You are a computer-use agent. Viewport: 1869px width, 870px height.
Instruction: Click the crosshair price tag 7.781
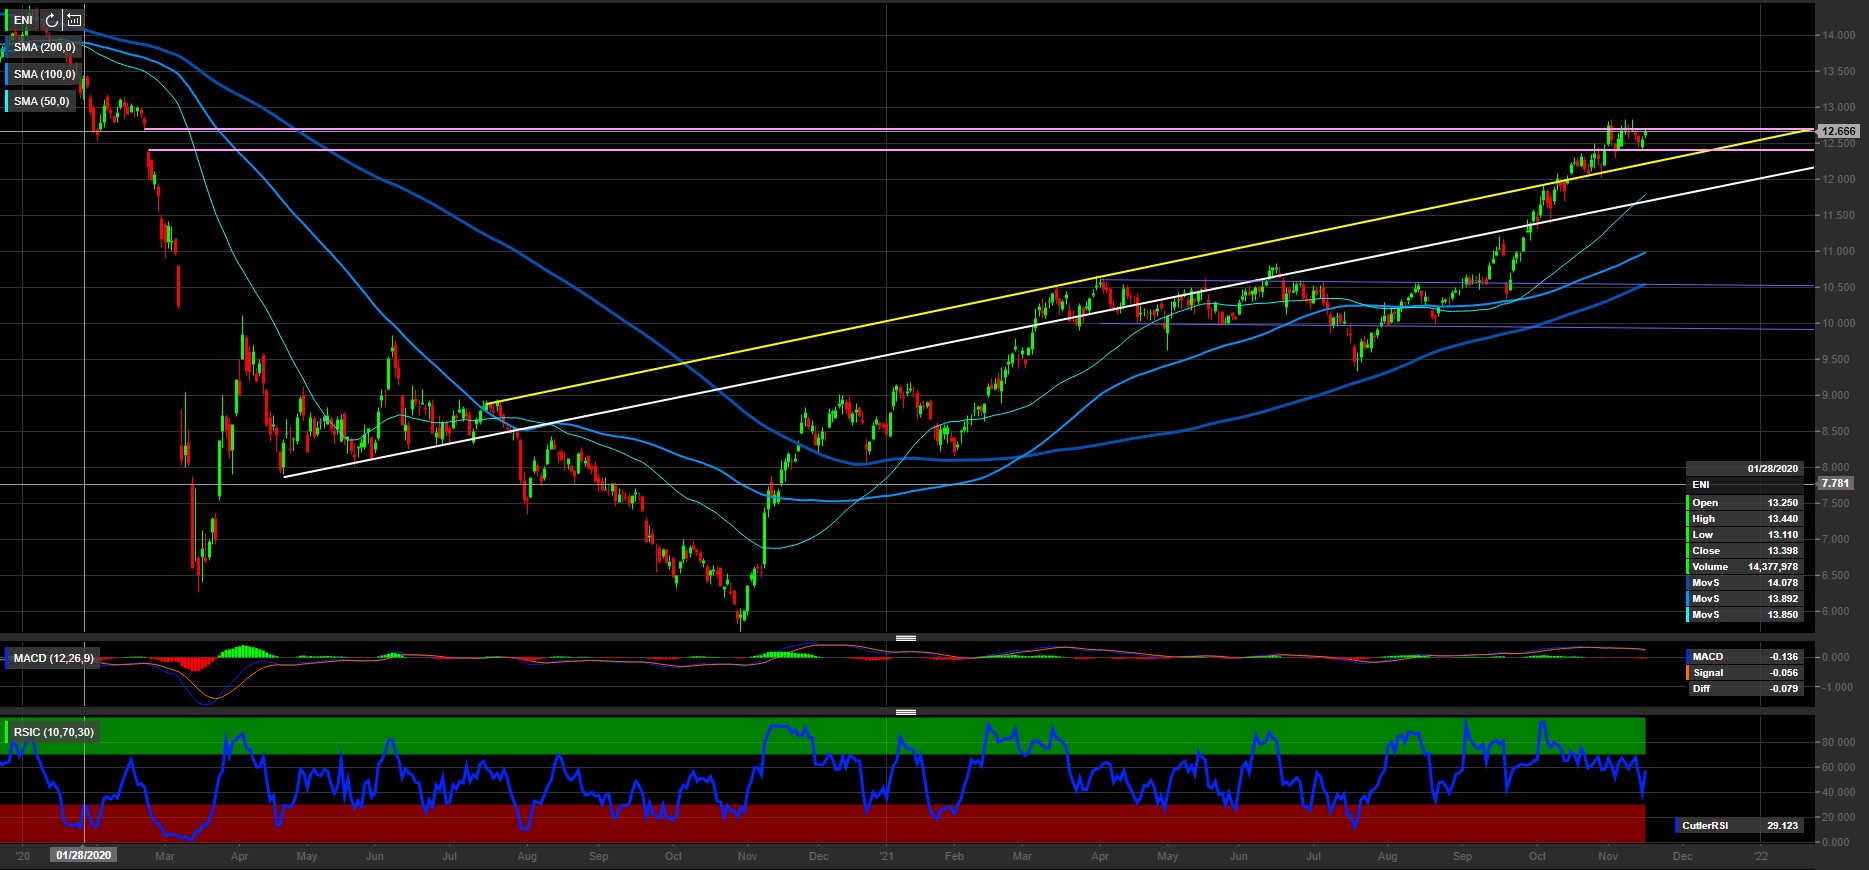tap(1835, 483)
